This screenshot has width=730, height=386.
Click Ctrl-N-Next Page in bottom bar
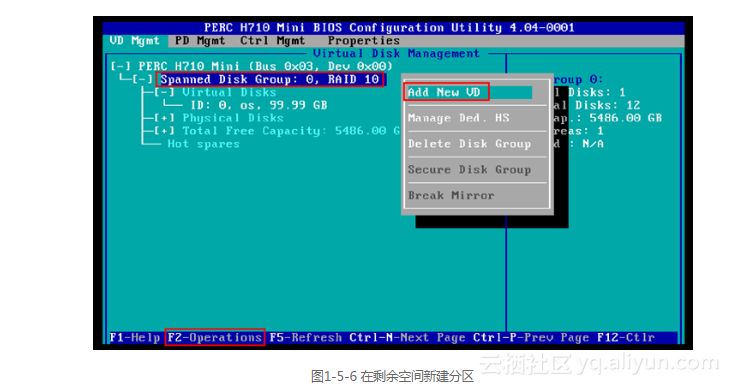pyautogui.click(x=407, y=337)
